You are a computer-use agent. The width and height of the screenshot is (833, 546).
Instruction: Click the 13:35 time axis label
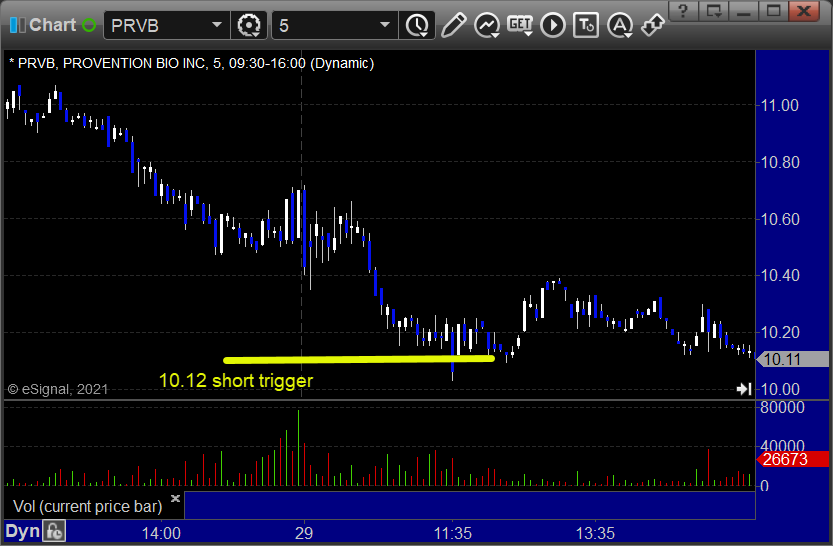pos(595,533)
